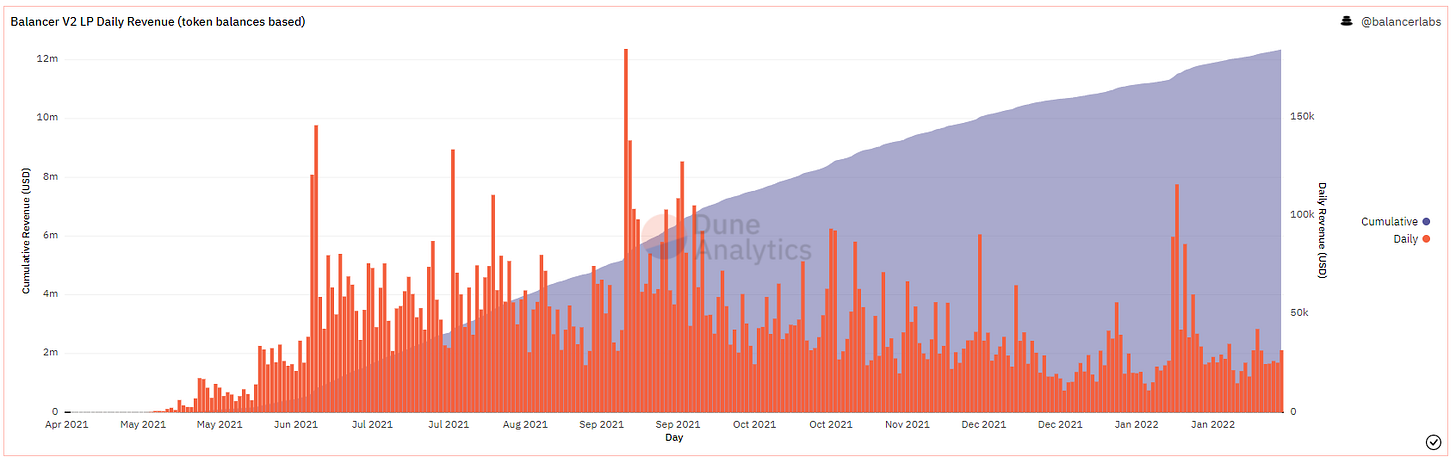Click the 4m cumulative axis label

[52, 294]
